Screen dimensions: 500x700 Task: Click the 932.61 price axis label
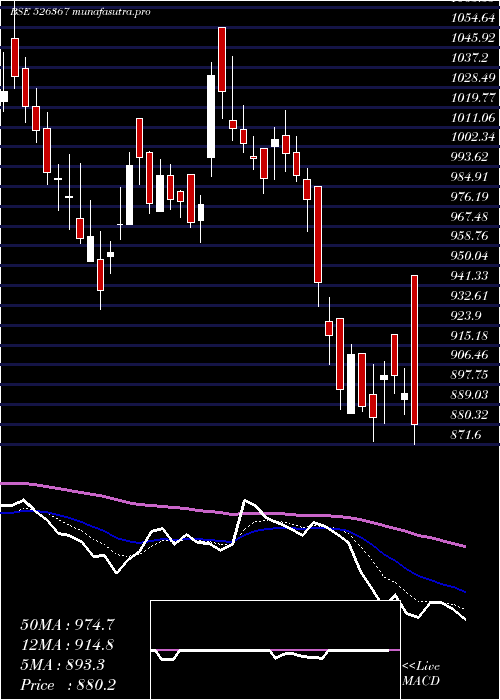[469, 296]
